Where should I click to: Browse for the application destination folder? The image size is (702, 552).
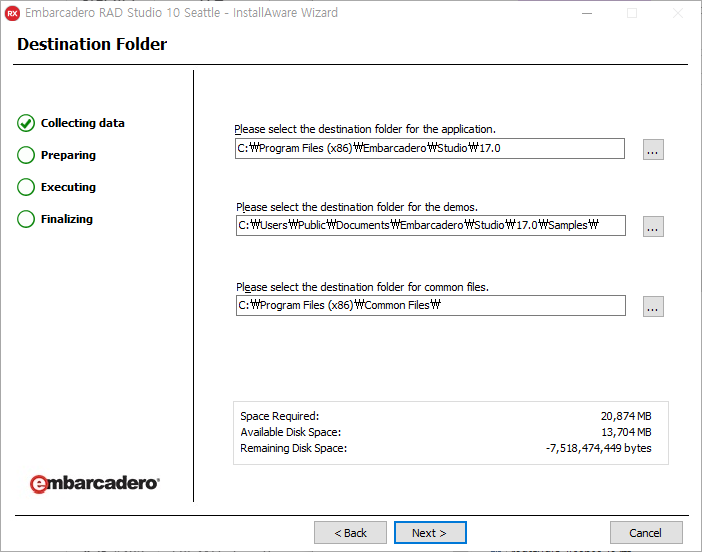pos(653,149)
